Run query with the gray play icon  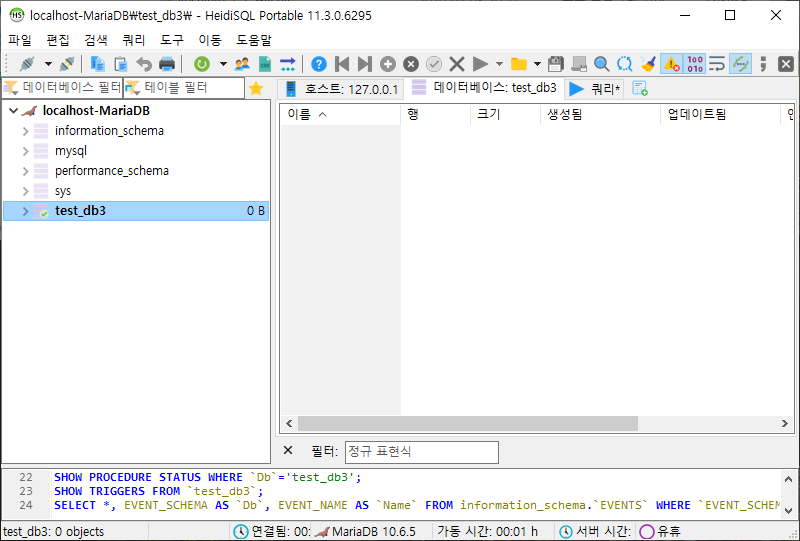click(480, 64)
